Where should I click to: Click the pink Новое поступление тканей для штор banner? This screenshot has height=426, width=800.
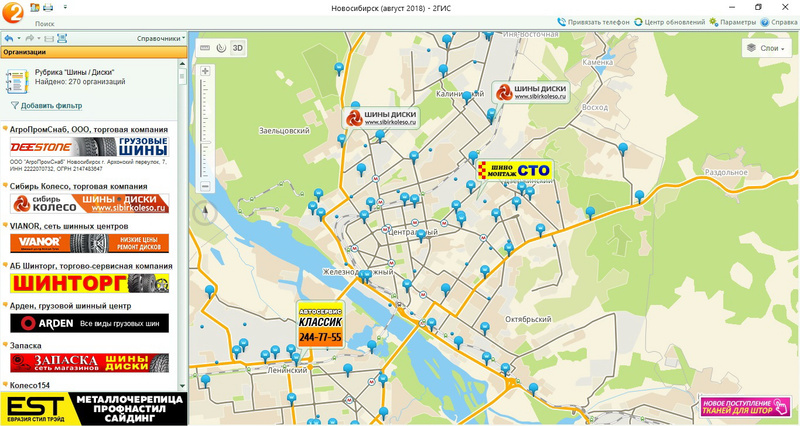tap(745, 407)
